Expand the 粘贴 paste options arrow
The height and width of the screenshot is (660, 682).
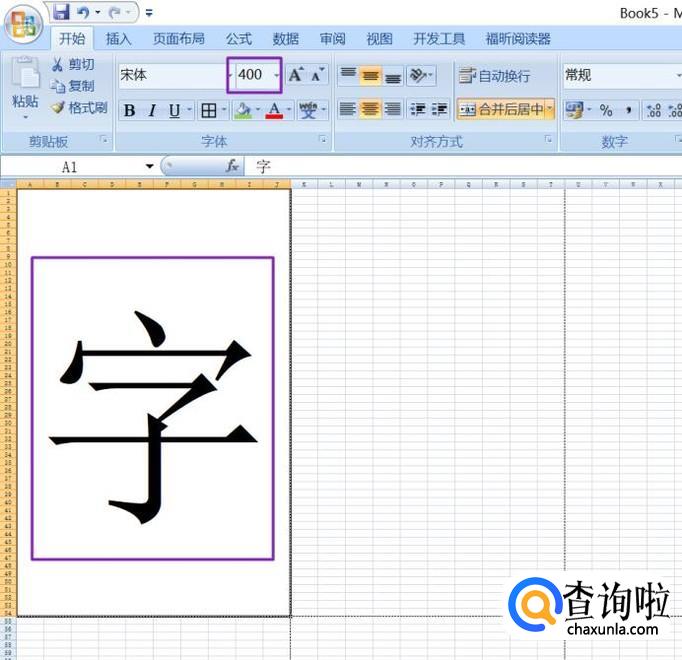click(25, 116)
